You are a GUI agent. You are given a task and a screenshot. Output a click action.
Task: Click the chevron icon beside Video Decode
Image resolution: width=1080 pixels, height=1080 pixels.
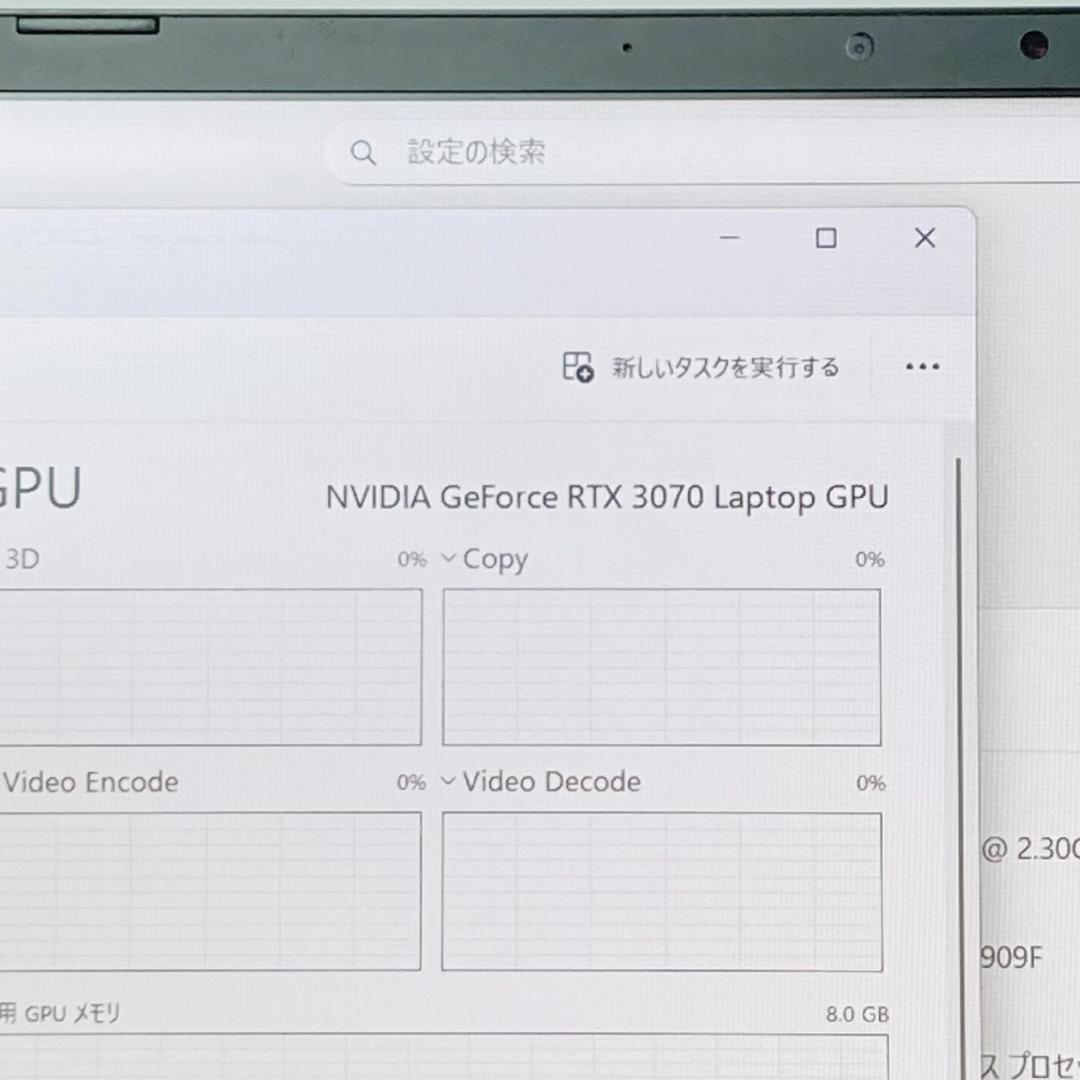(x=447, y=782)
